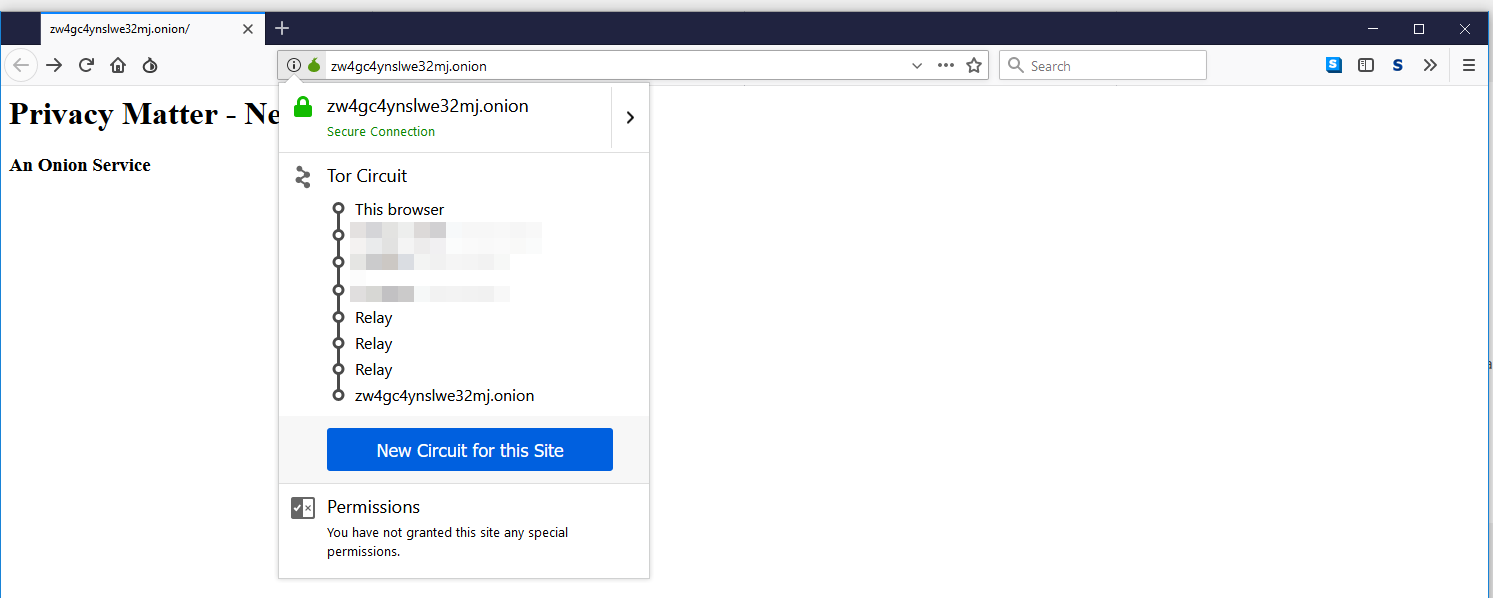Image resolution: width=1493 pixels, height=598 pixels.
Task: Click the blue S icon in the toolbar
Action: [1333, 65]
